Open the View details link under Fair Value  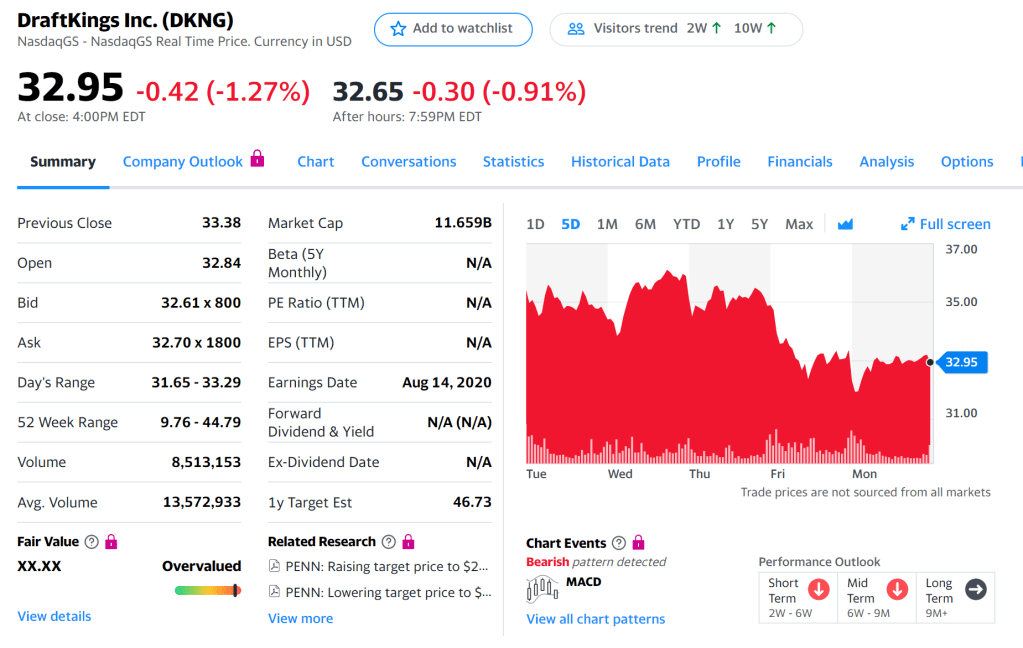(x=54, y=616)
